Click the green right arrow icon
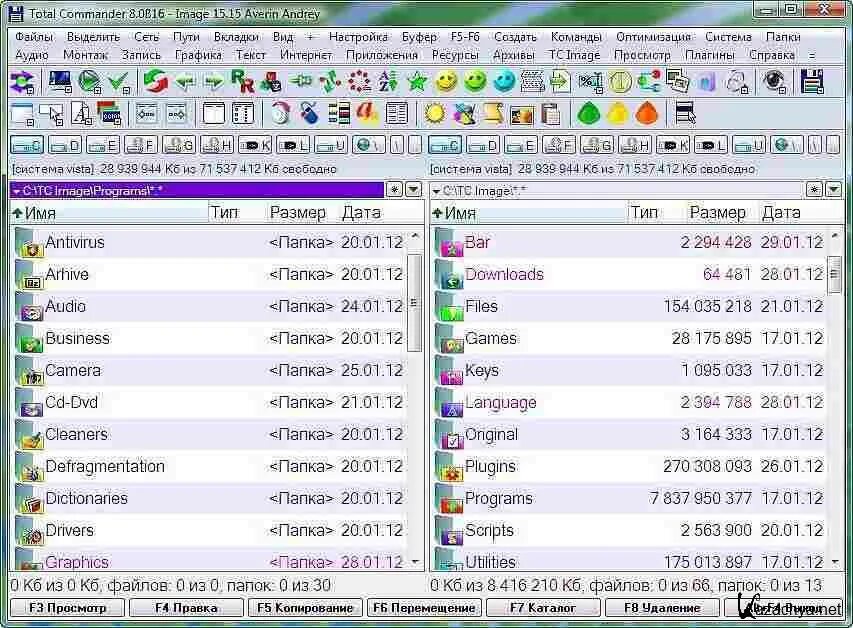This screenshot has height=628, width=853. [x=214, y=82]
